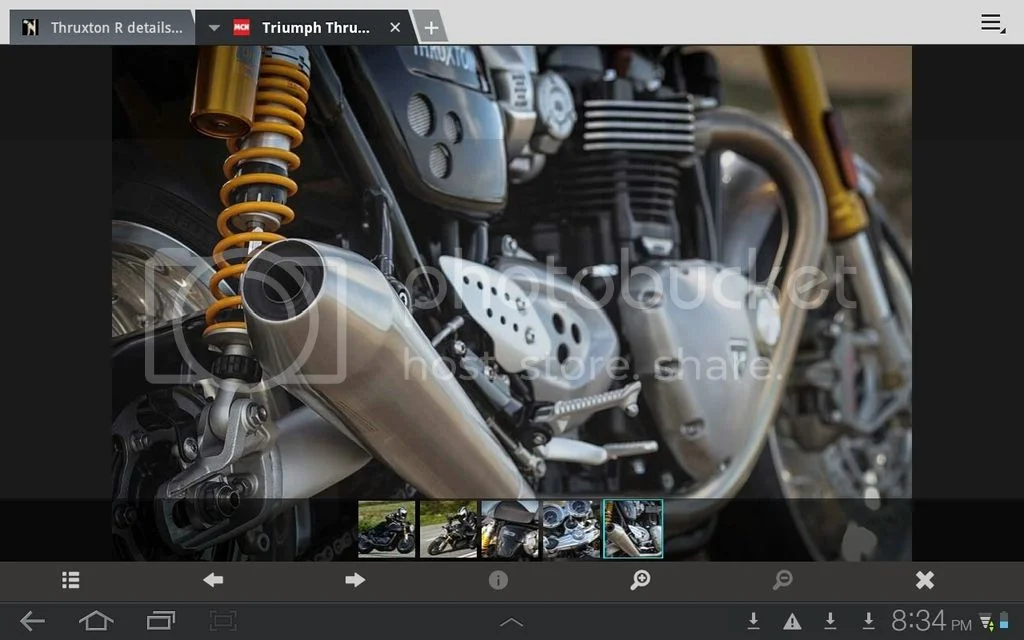Image resolution: width=1024 pixels, height=640 pixels.
Task: Select the first motorcycle thumbnail
Action: click(x=387, y=528)
